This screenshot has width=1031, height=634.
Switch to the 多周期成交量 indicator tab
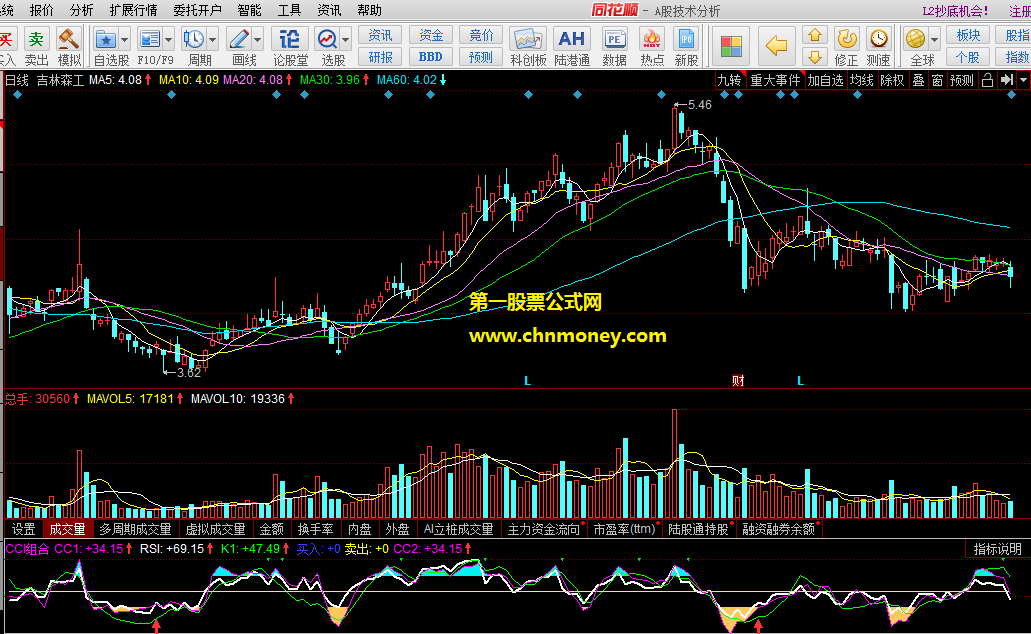click(135, 529)
